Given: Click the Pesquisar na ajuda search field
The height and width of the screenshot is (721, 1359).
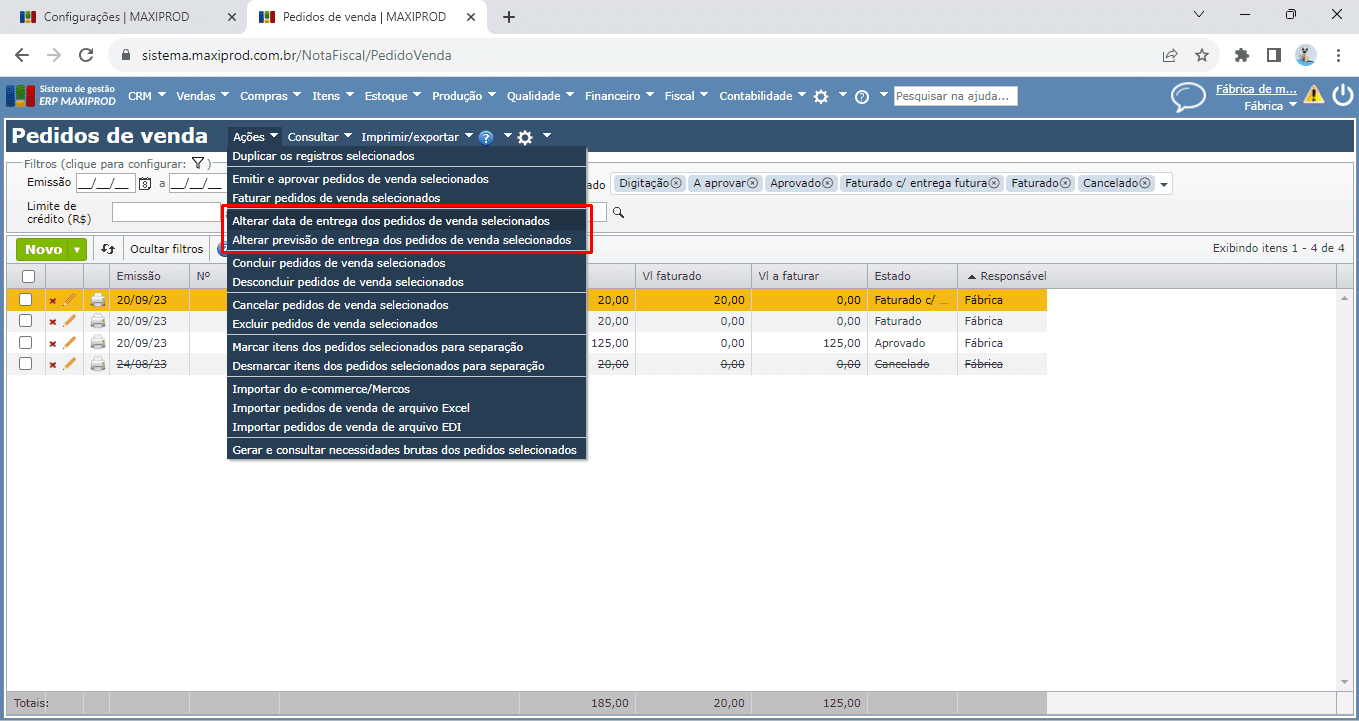Looking at the screenshot, I should click(x=956, y=96).
